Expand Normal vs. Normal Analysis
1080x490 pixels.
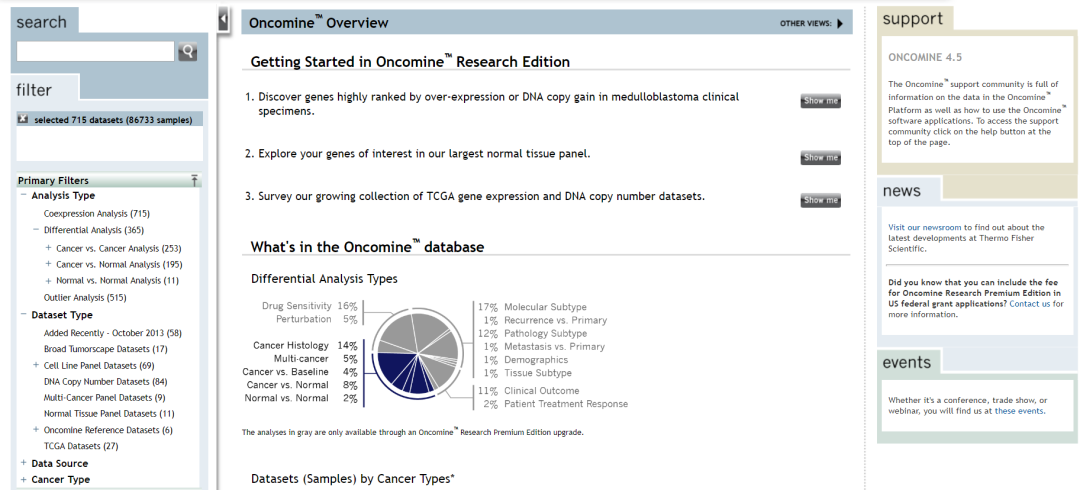click(48, 280)
